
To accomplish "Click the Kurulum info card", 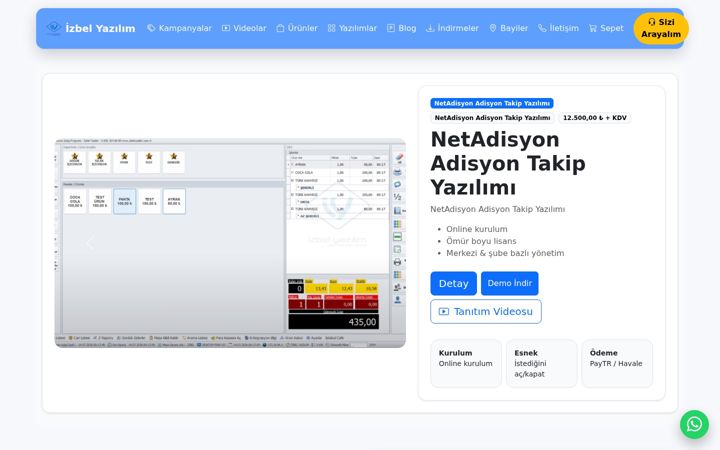I will [466, 363].
